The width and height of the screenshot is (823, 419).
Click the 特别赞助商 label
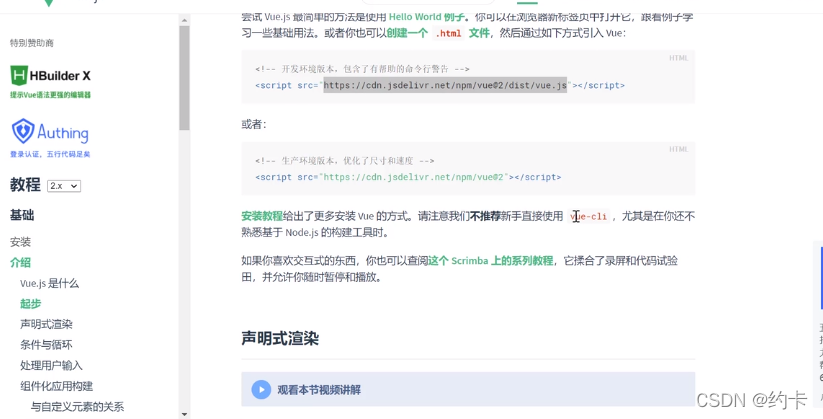pos(31,43)
